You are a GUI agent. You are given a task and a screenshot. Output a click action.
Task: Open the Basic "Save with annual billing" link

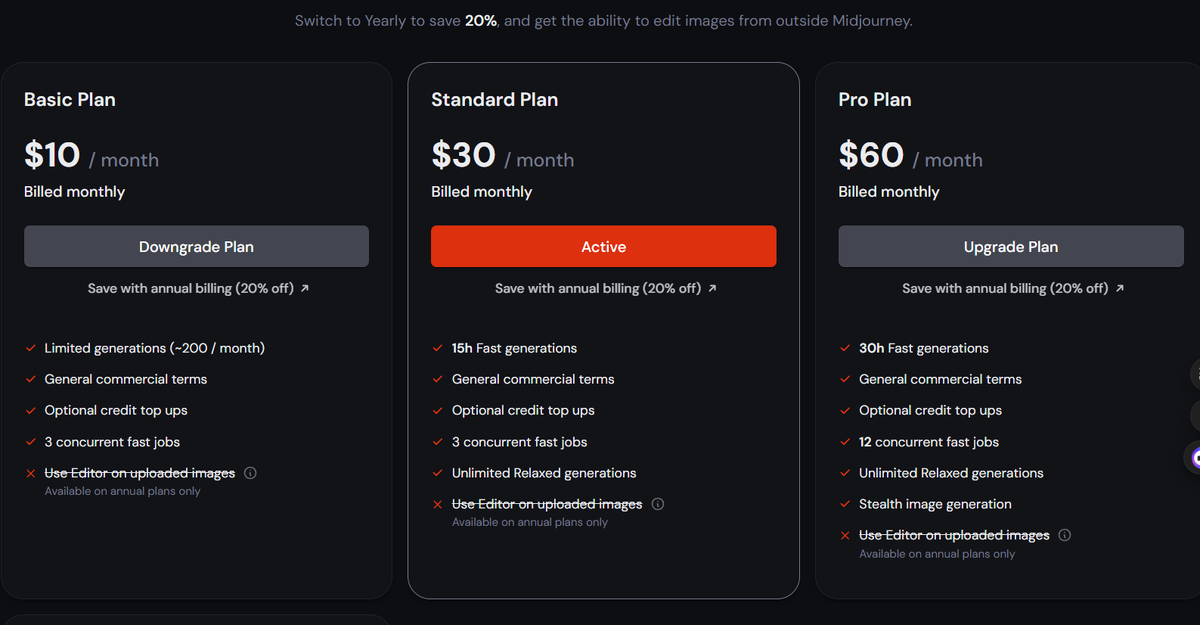click(x=196, y=288)
